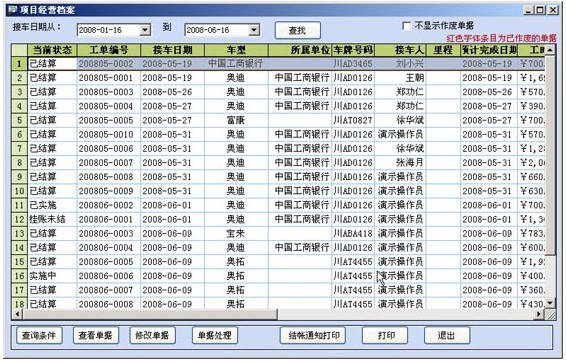Click the 打印 print button
Image resolution: width=566 pixels, height=361 pixels.
[x=385, y=335]
